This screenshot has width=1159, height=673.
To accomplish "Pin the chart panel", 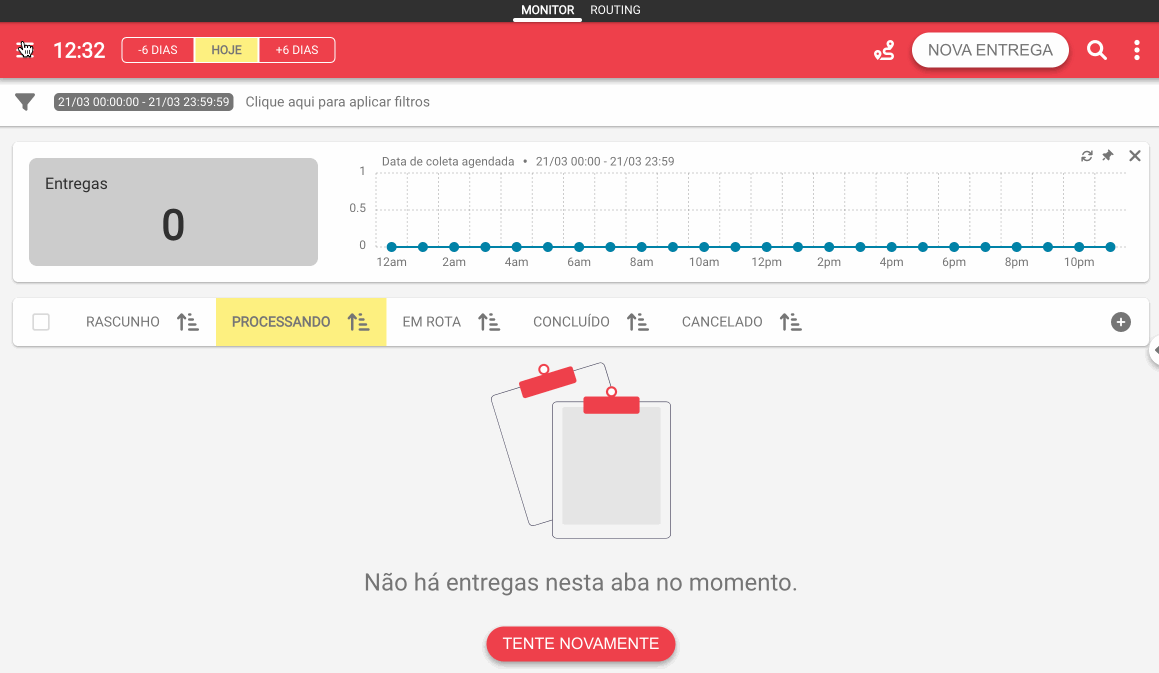I will tap(1107, 156).
